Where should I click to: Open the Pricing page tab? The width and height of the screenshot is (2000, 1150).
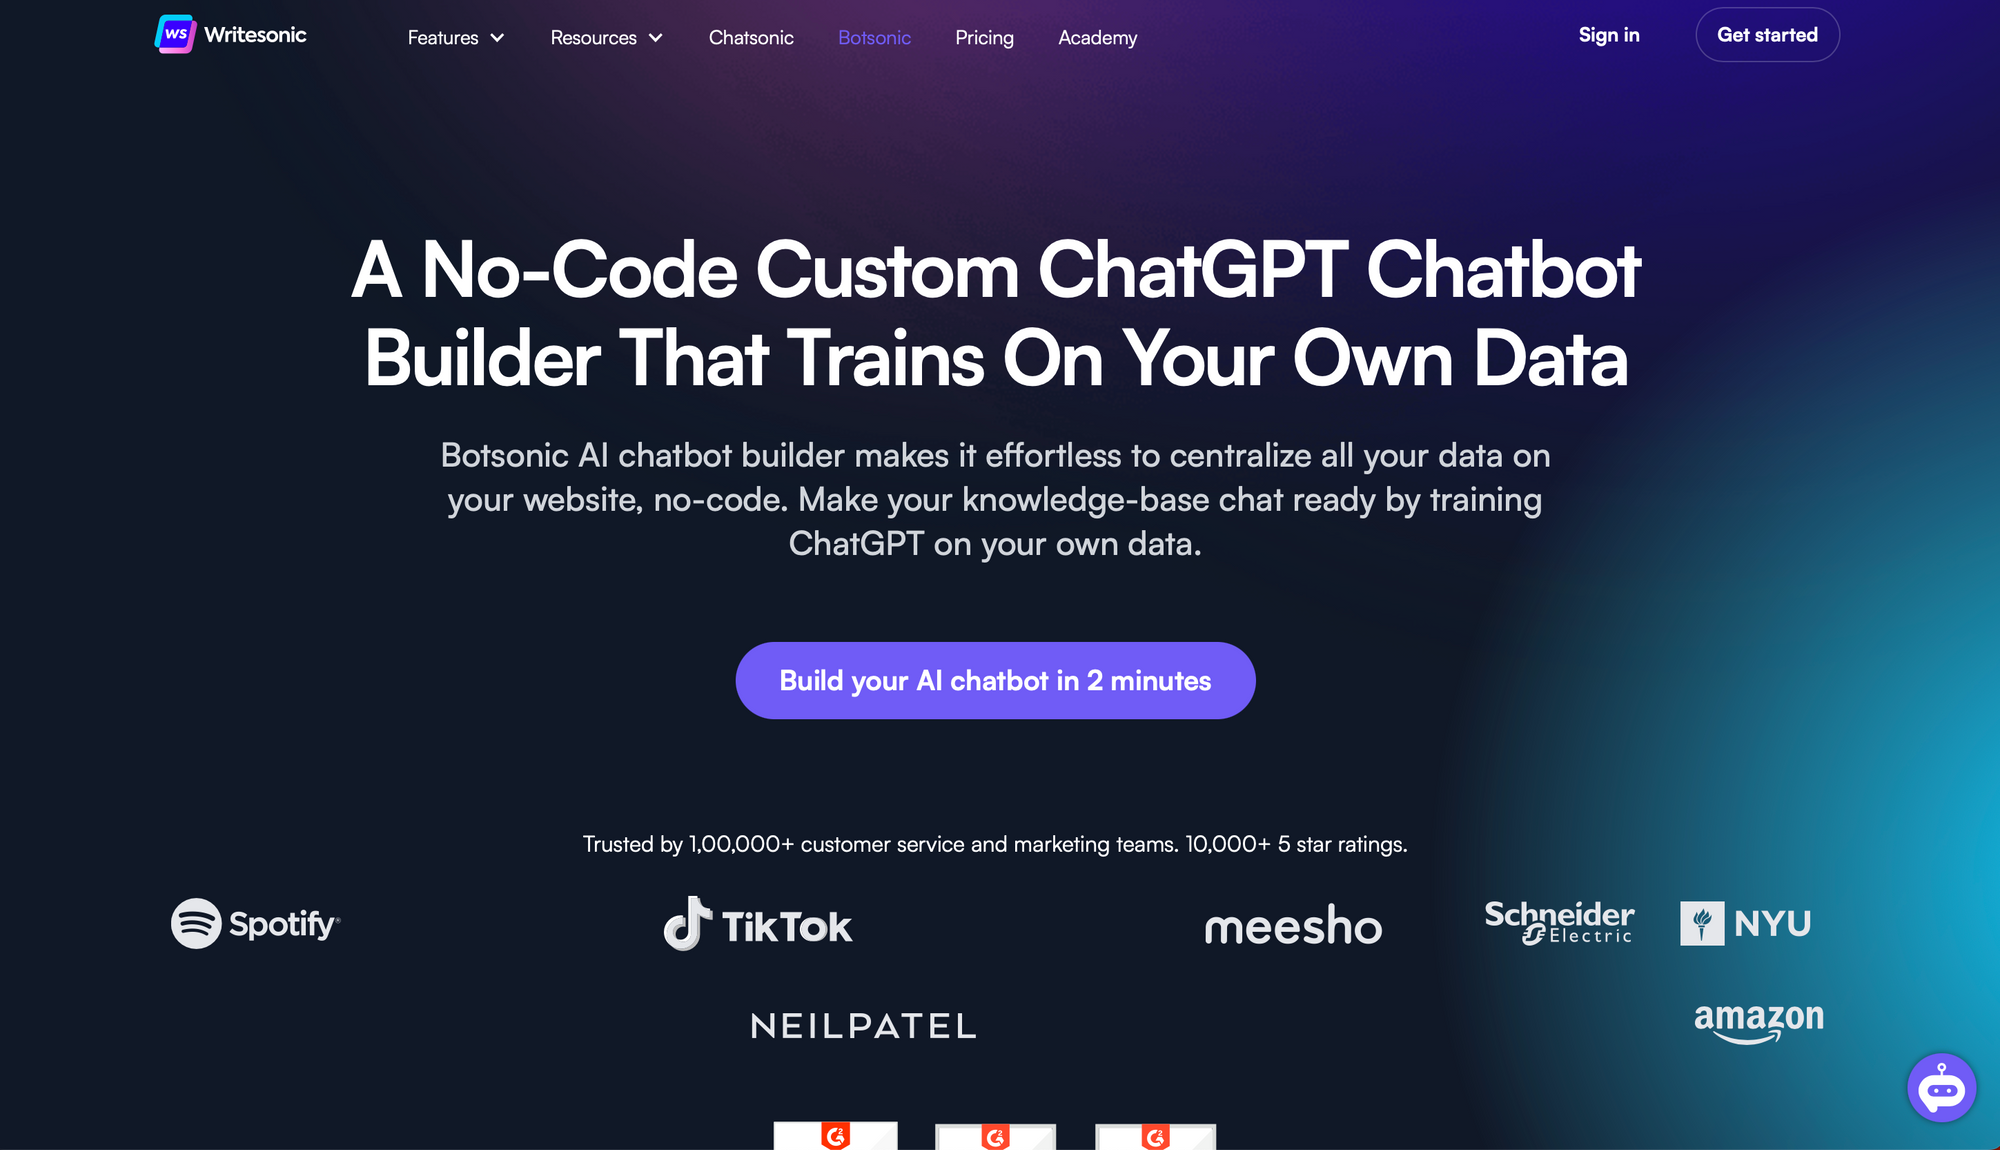click(984, 37)
